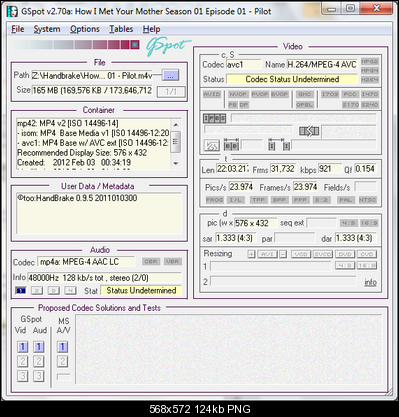Select audio stream 1 button
Screen dimensions: 399x417
point(21,291)
